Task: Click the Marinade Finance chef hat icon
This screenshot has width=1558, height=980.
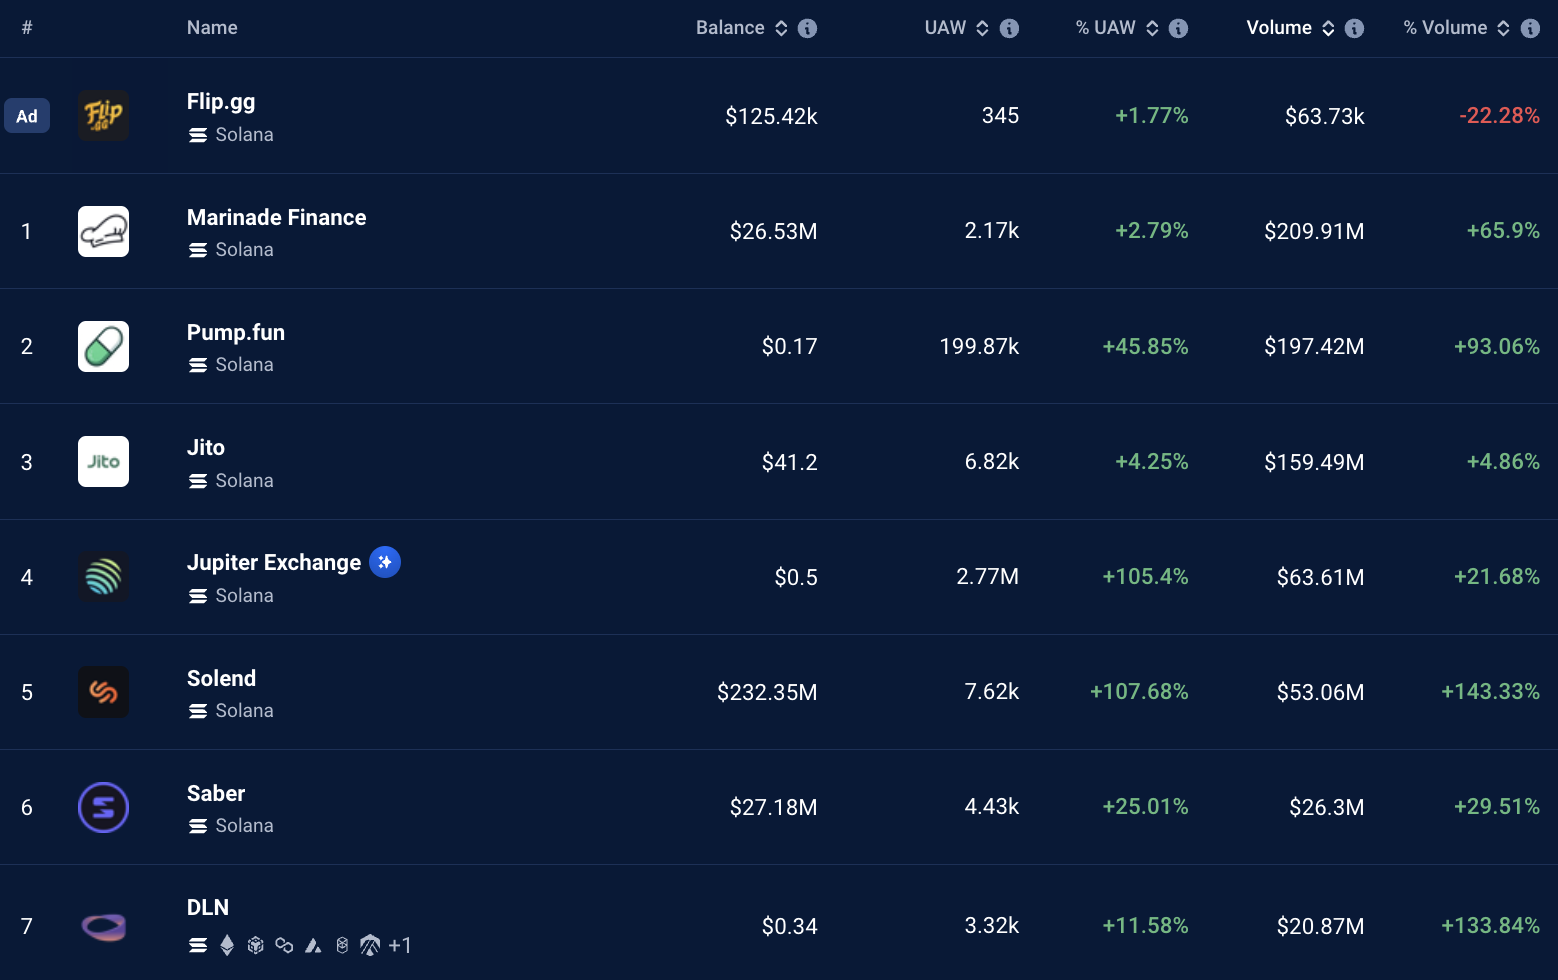Action: tap(104, 231)
